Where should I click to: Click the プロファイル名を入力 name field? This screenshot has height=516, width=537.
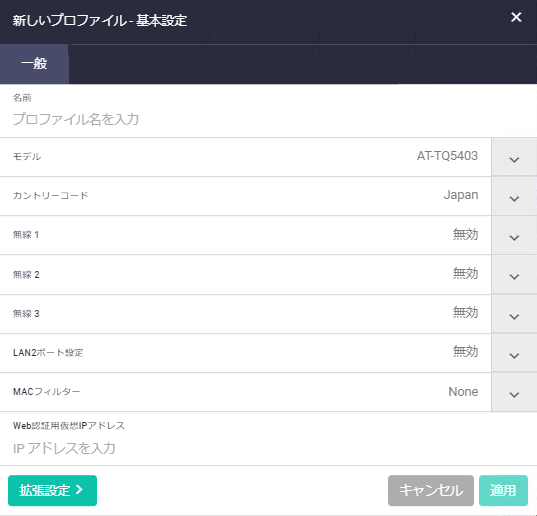tap(268, 119)
